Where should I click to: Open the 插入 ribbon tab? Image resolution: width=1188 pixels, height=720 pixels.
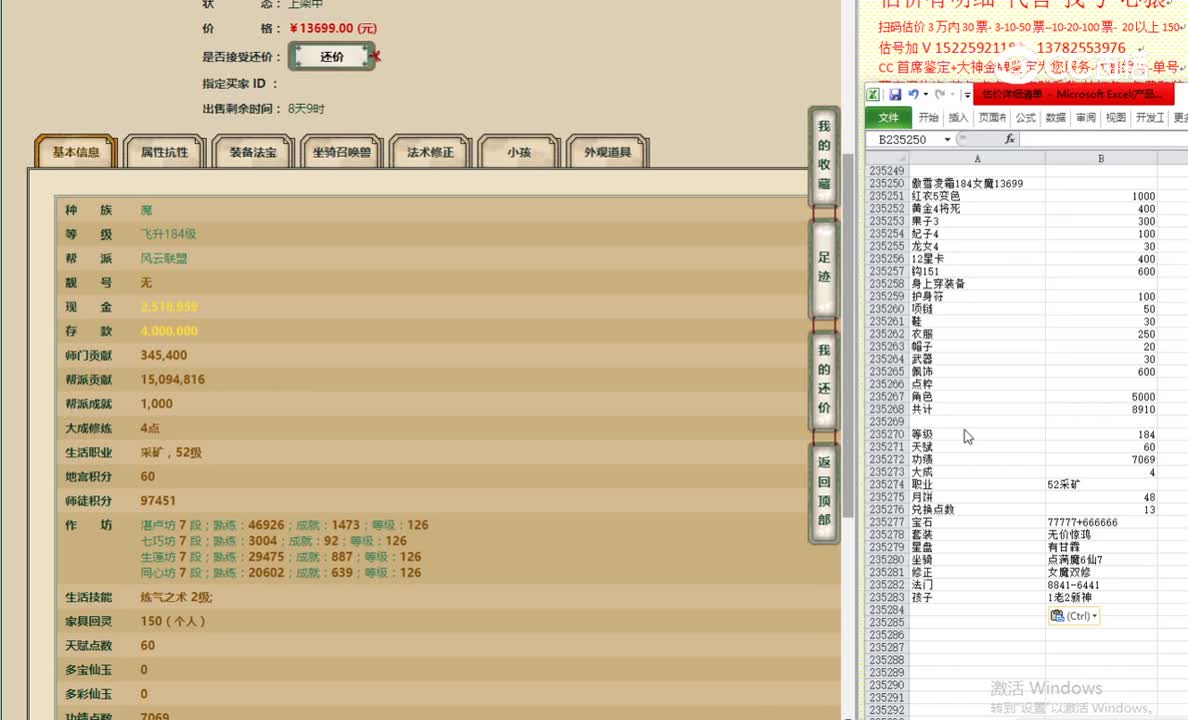pyautogui.click(x=958, y=117)
